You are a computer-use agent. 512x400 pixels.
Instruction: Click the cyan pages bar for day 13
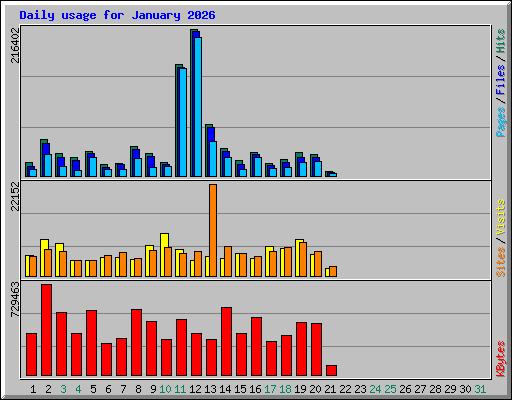tap(213, 159)
